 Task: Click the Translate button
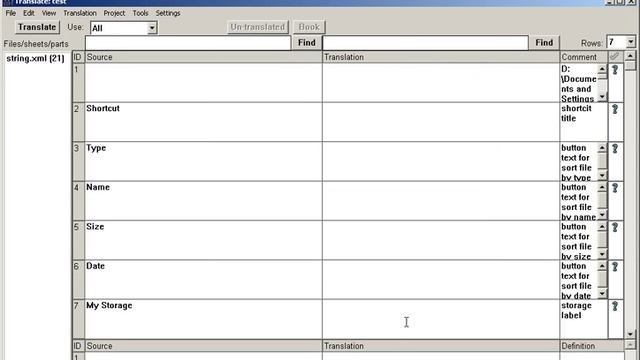(x=37, y=27)
